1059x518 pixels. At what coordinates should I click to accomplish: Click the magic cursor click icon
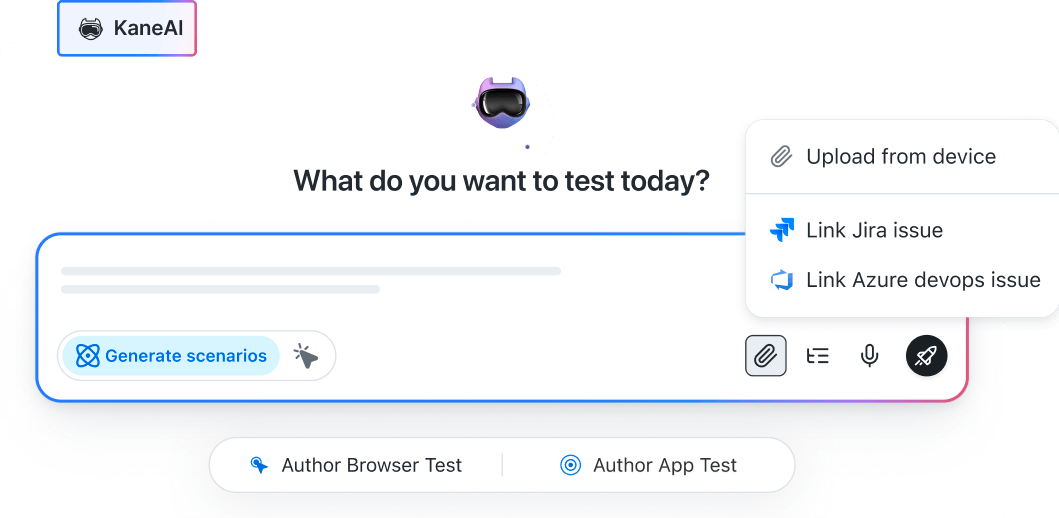point(306,356)
